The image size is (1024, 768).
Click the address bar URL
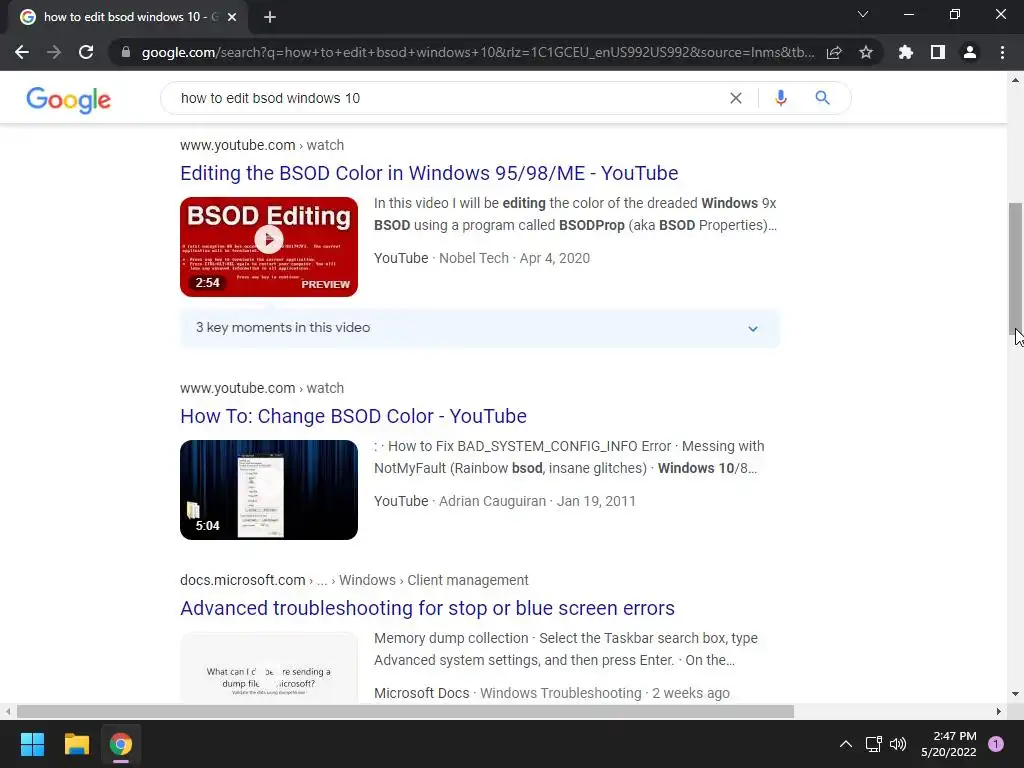[477, 52]
